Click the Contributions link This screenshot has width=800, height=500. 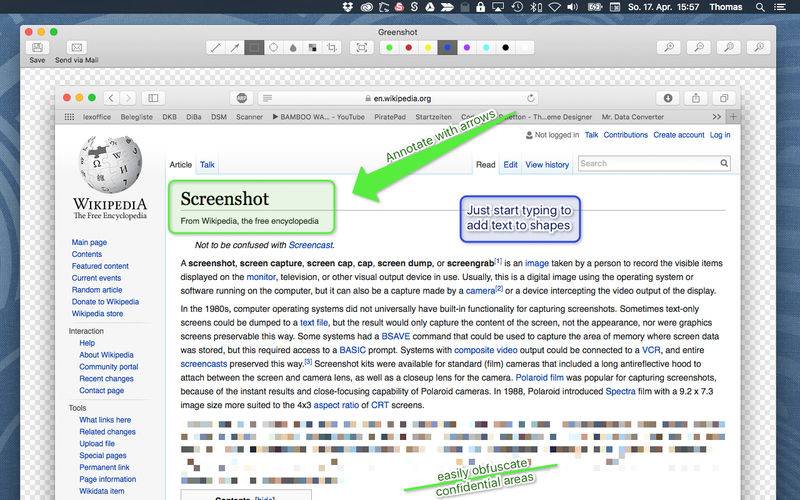(626, 135)
